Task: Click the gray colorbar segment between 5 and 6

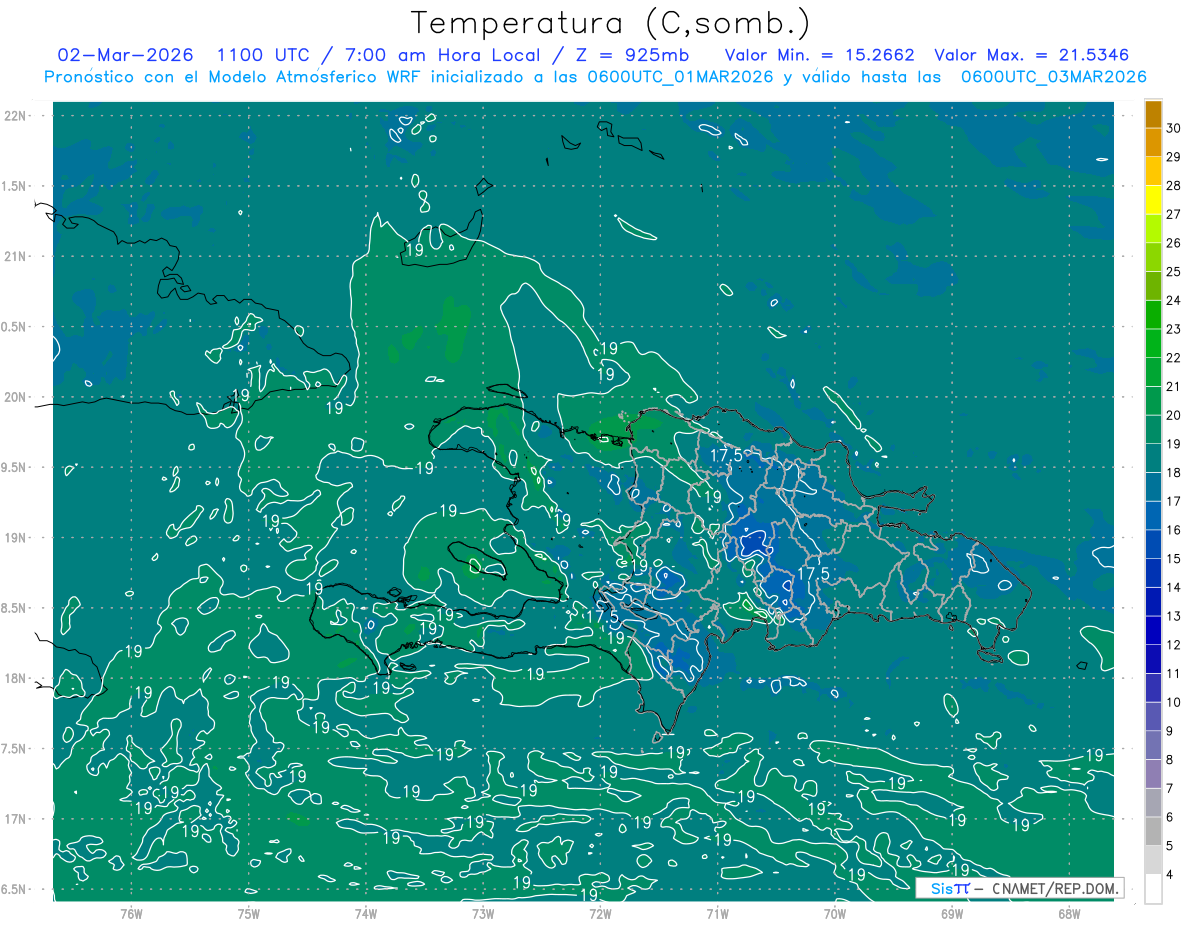Action: 1153,831
